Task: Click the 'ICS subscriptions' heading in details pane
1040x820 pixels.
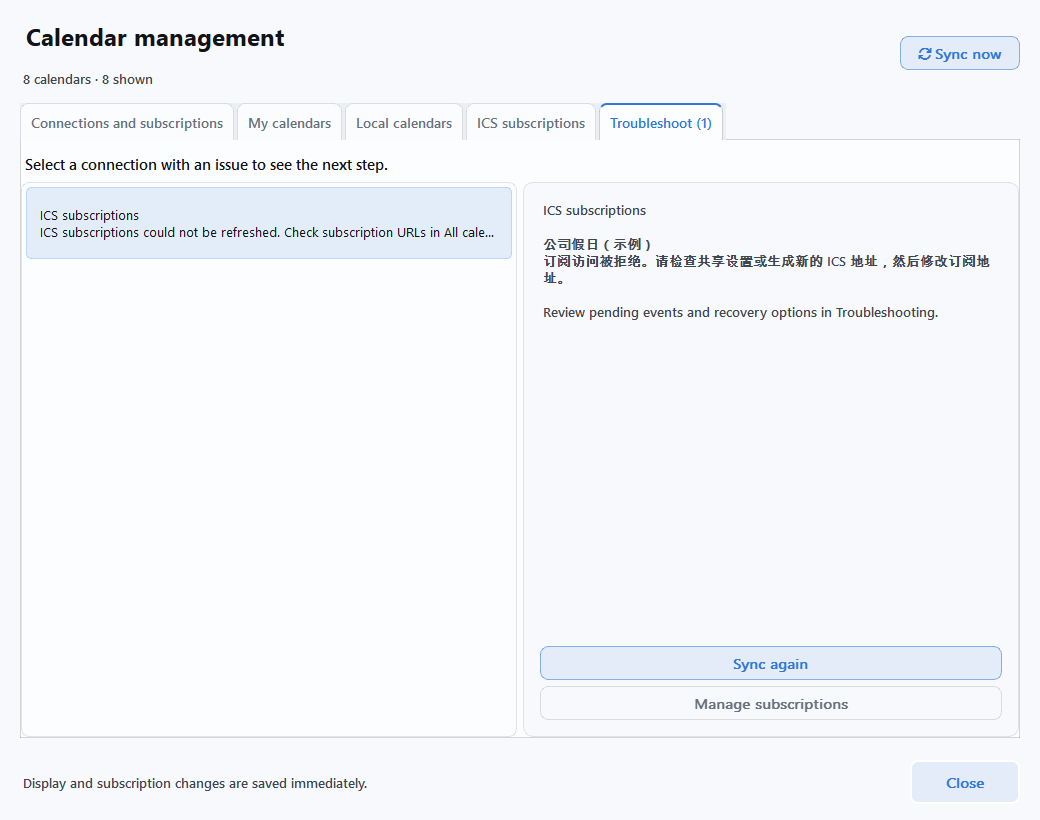Action: click(x=594, y=210)
